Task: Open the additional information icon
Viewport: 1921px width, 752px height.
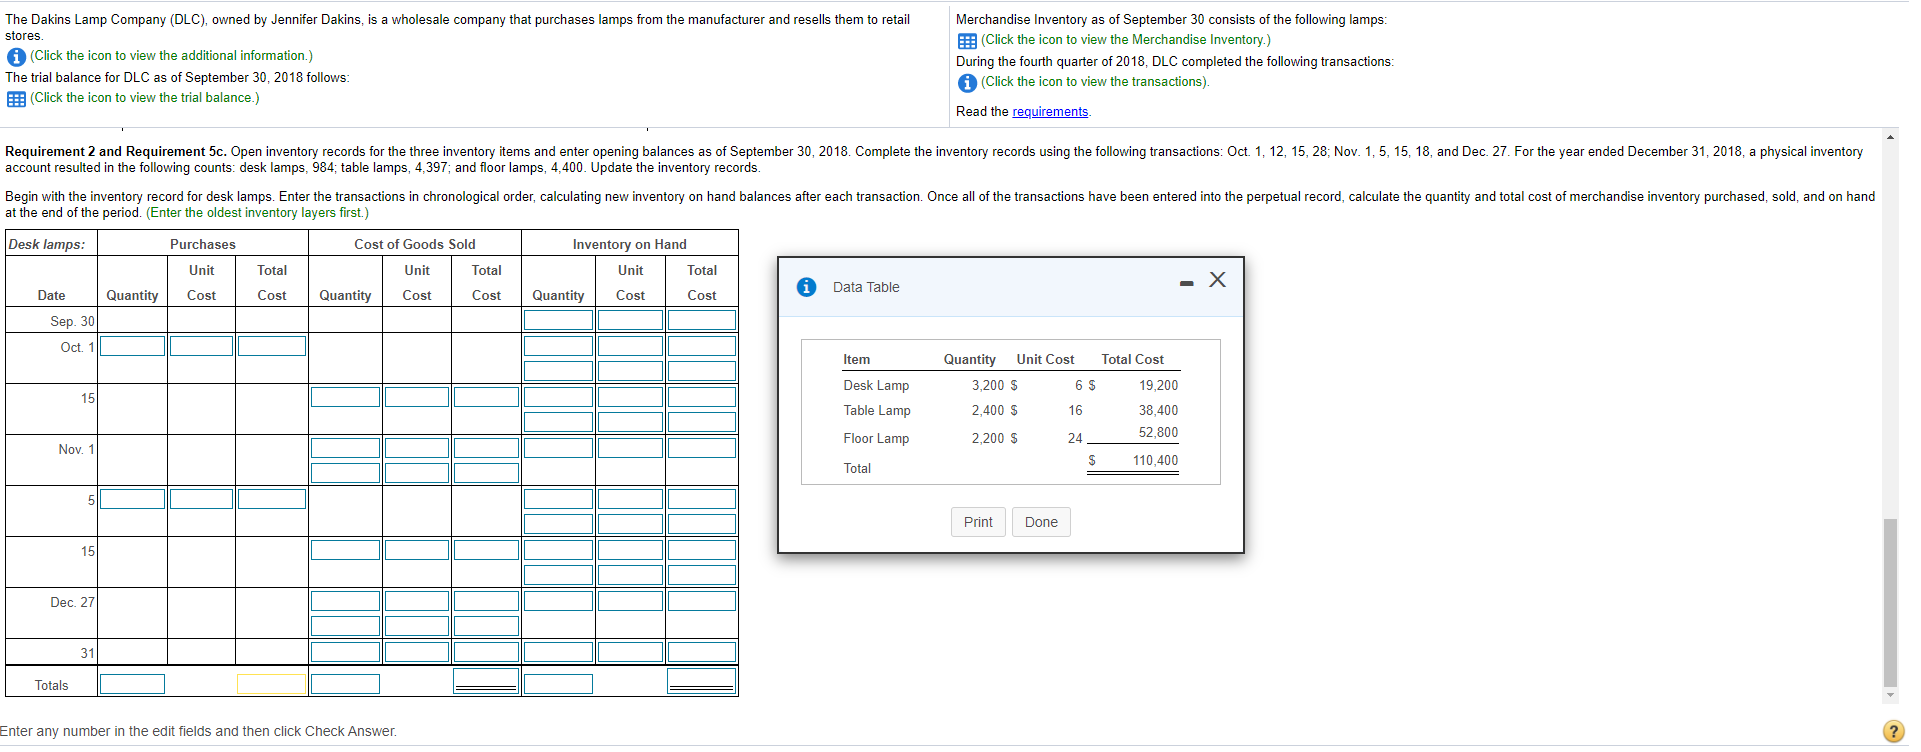Action: (16, 57)
